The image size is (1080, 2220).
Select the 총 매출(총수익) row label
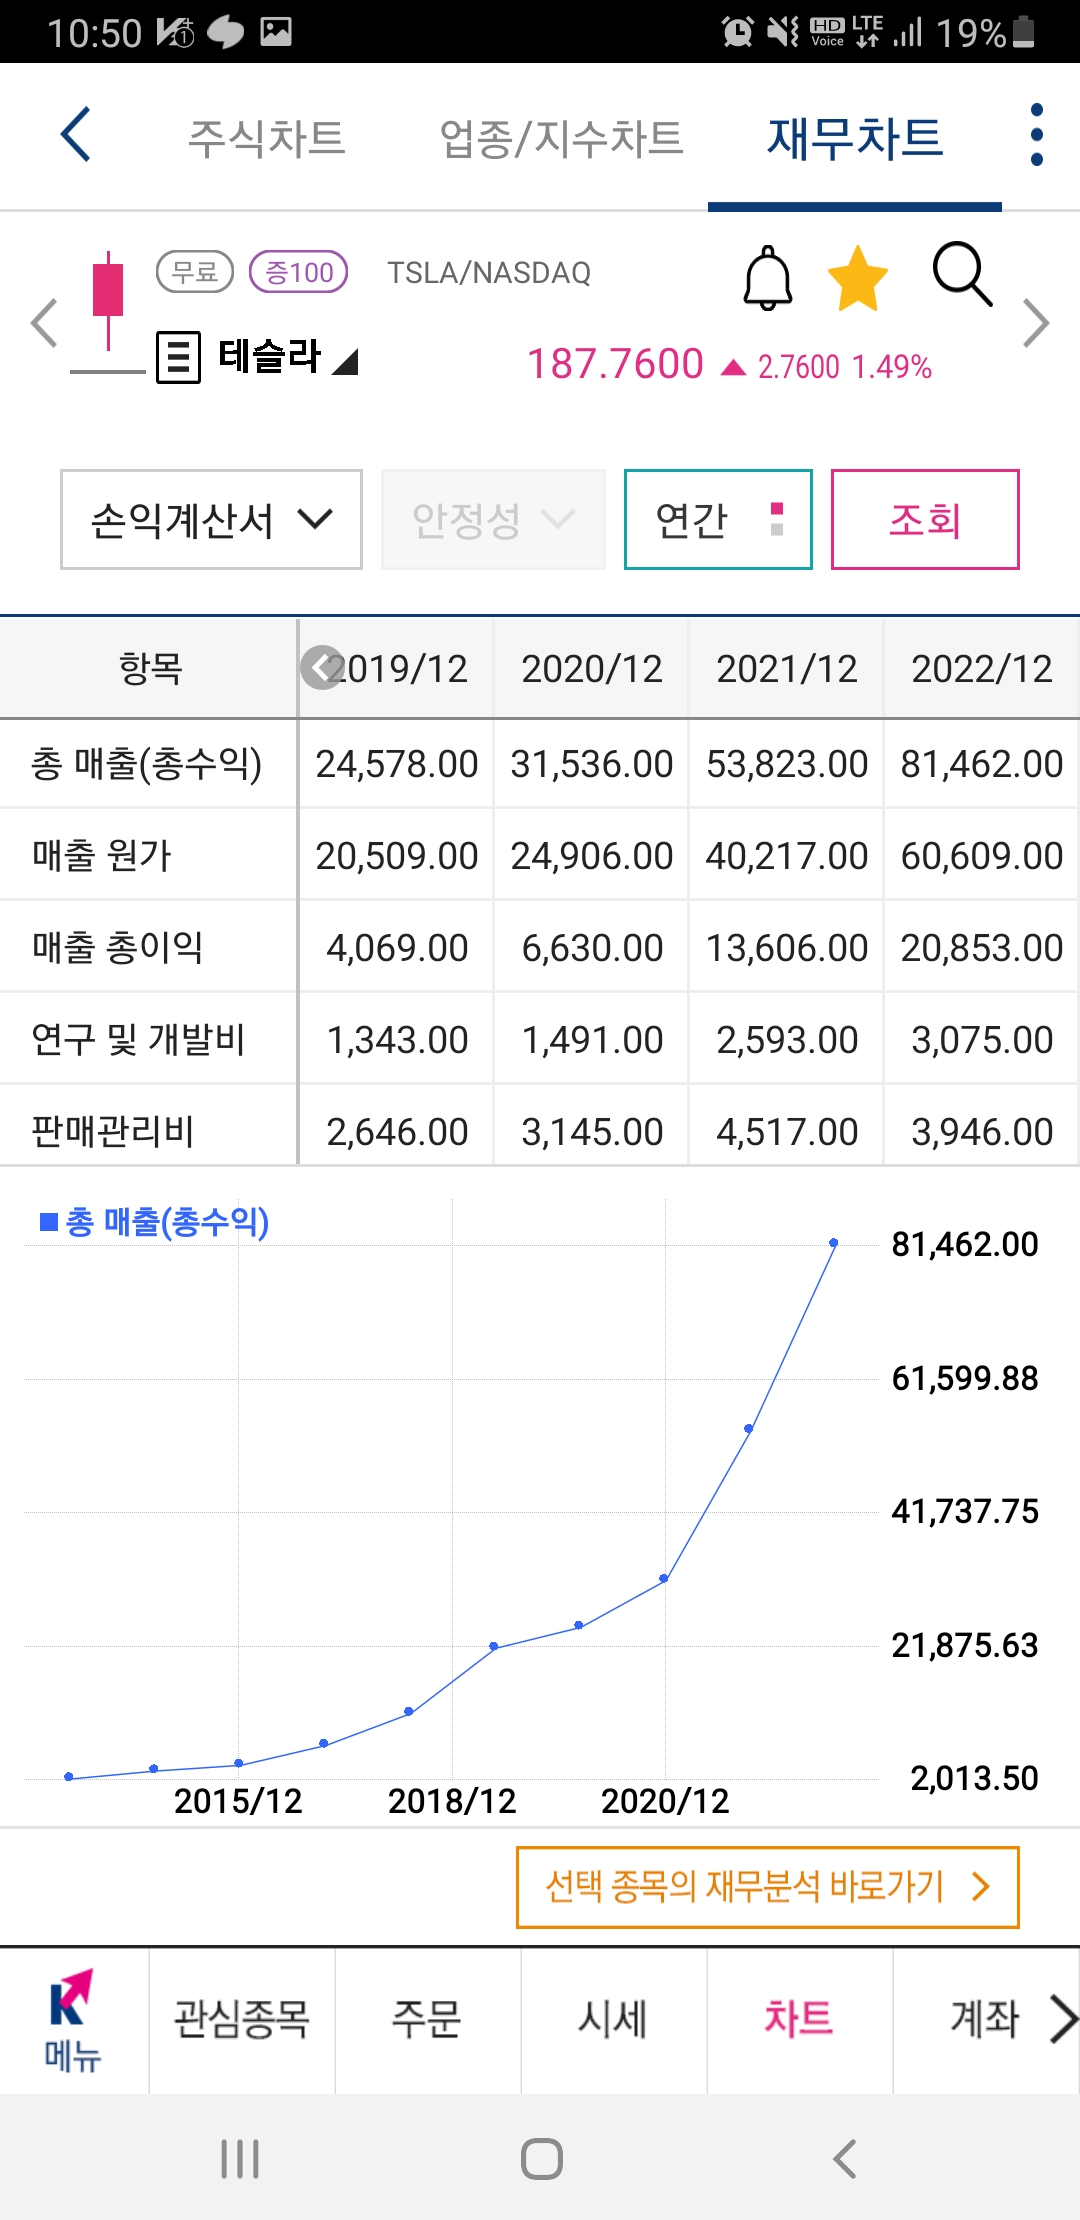(146, 764)
